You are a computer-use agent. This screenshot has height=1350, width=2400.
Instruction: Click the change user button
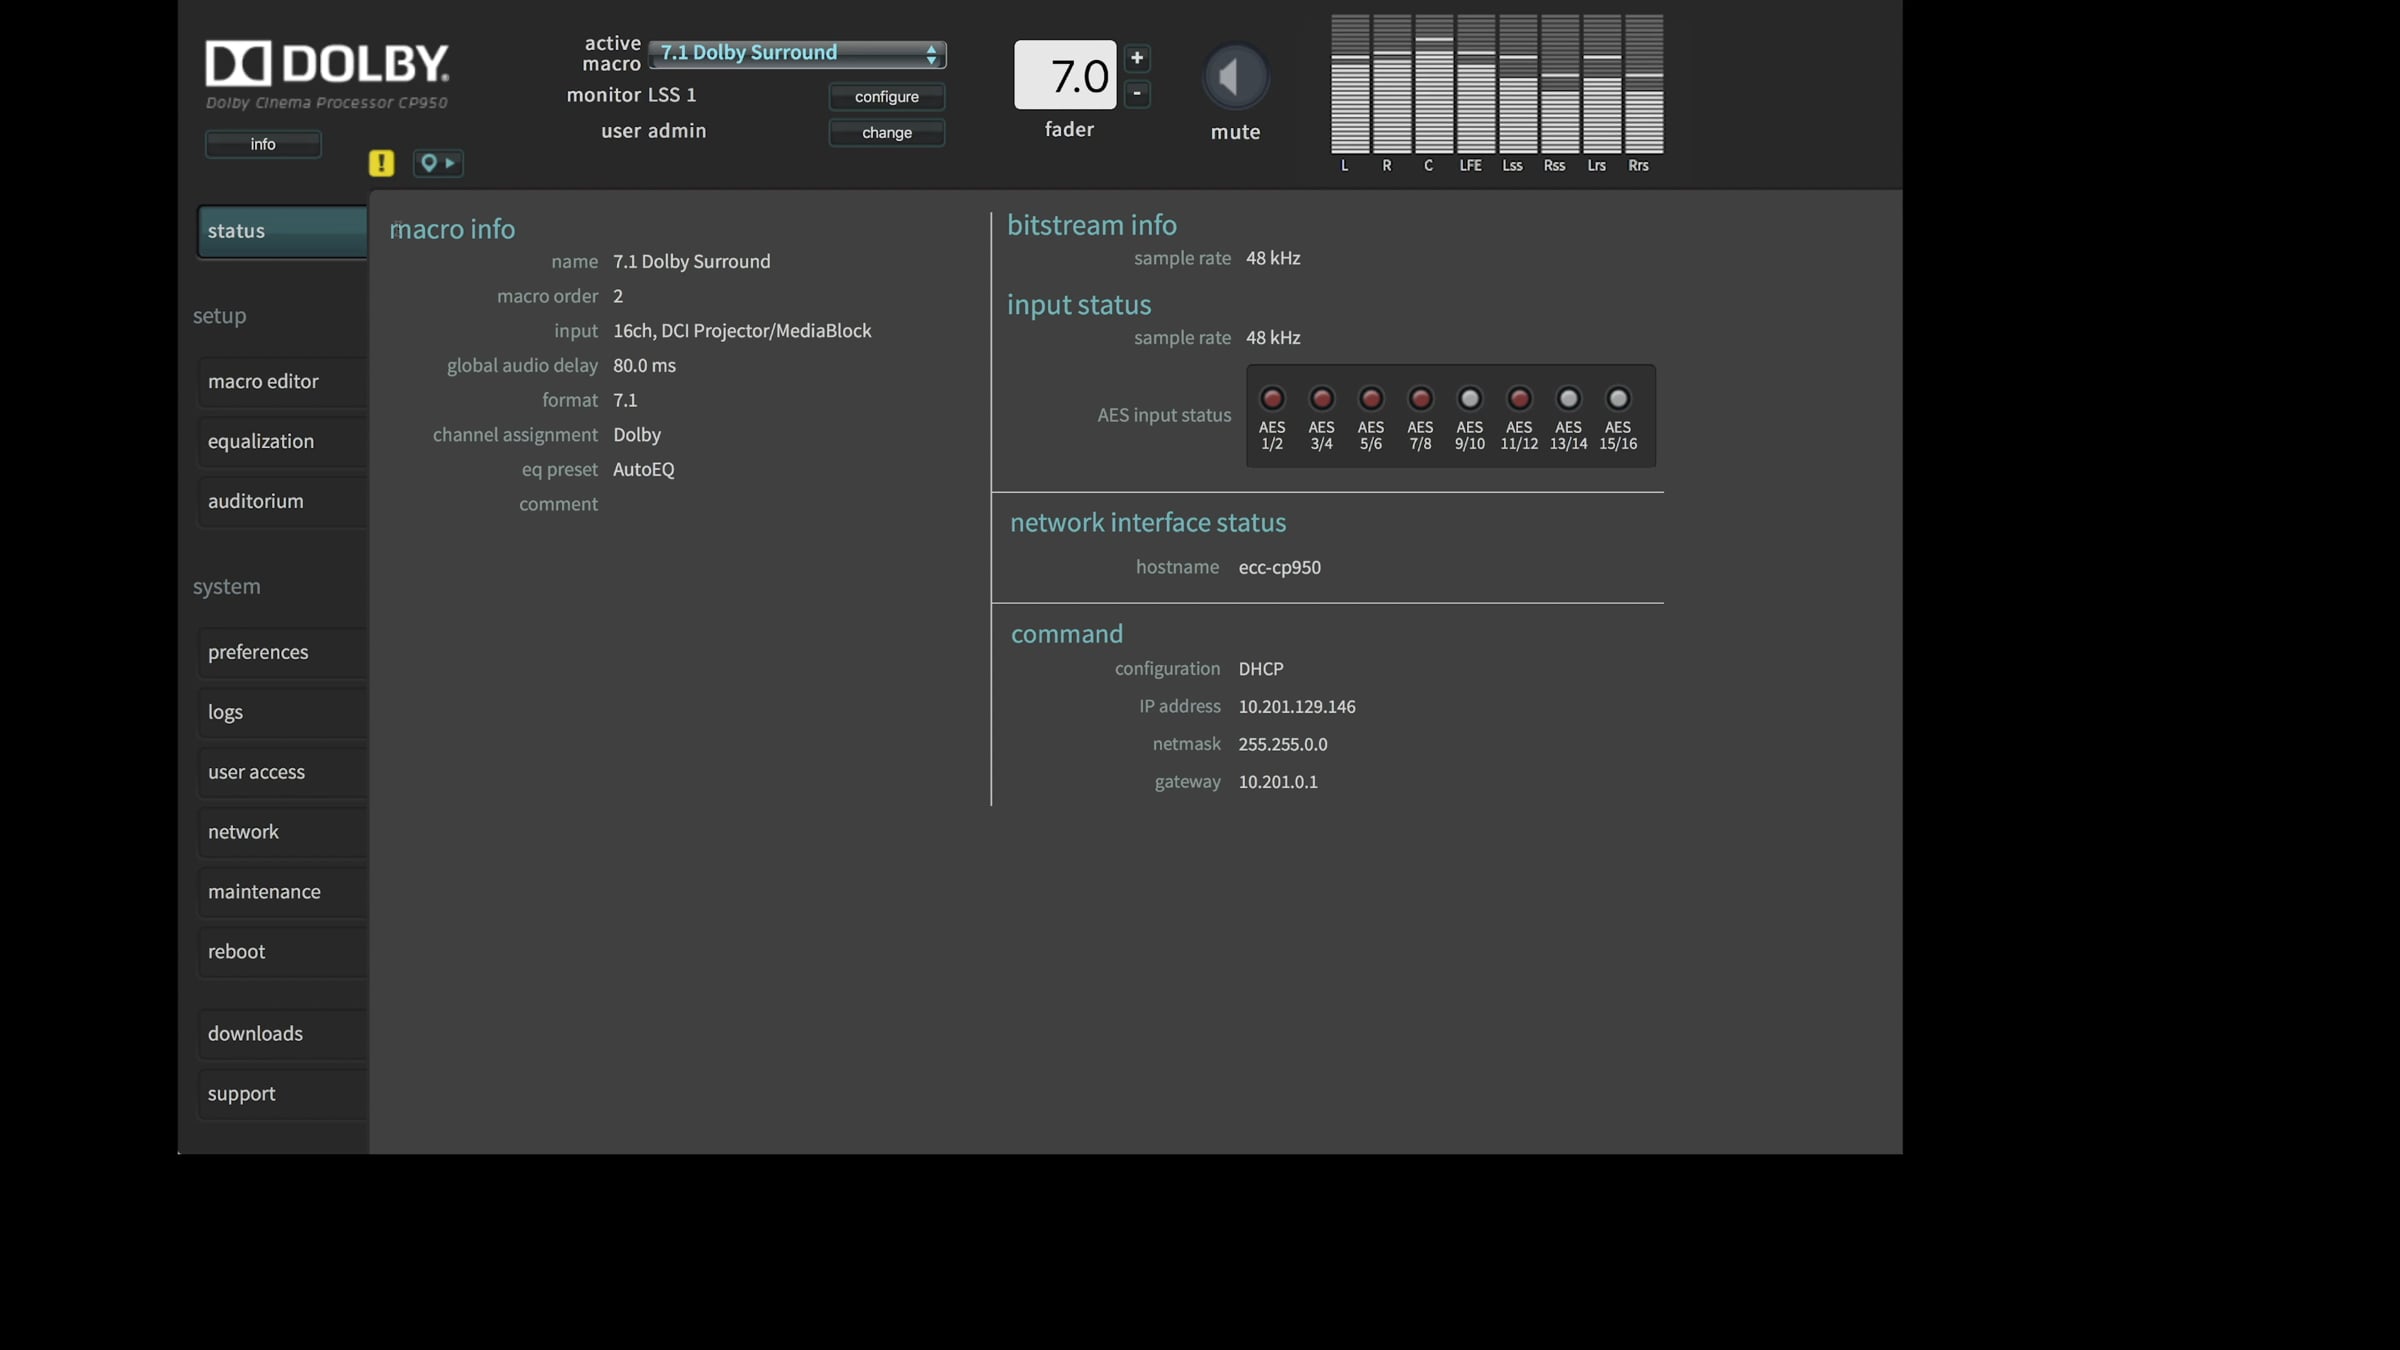click(x=886, y=133)
